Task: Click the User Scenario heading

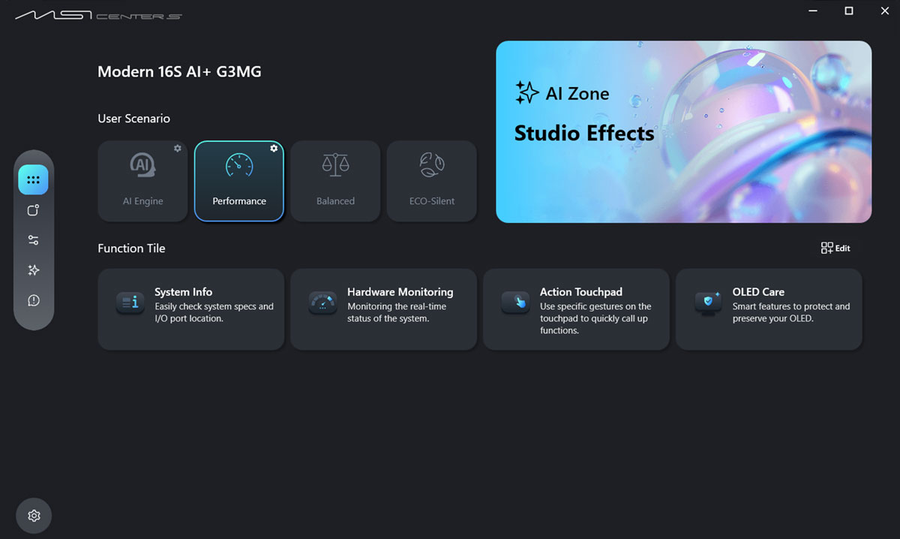Action: [134, 119]
